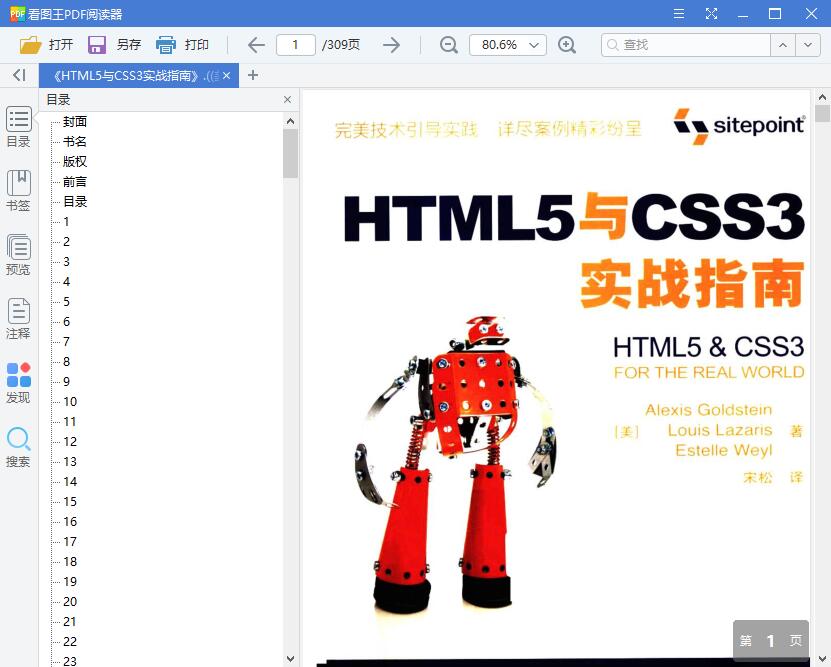Click the page number input field

coord(296,45)
